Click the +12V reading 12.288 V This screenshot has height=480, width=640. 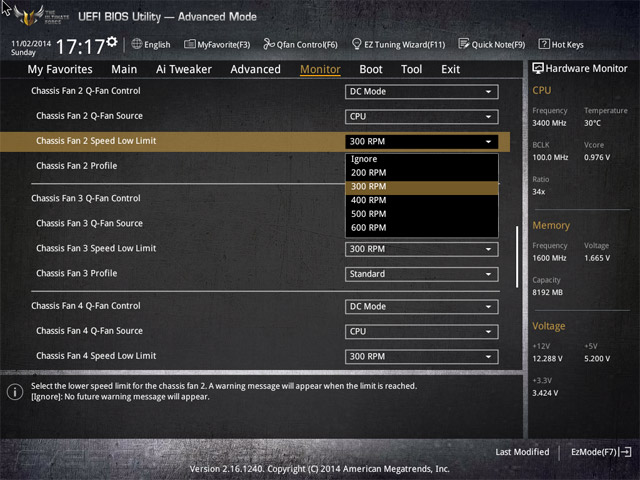547,358
